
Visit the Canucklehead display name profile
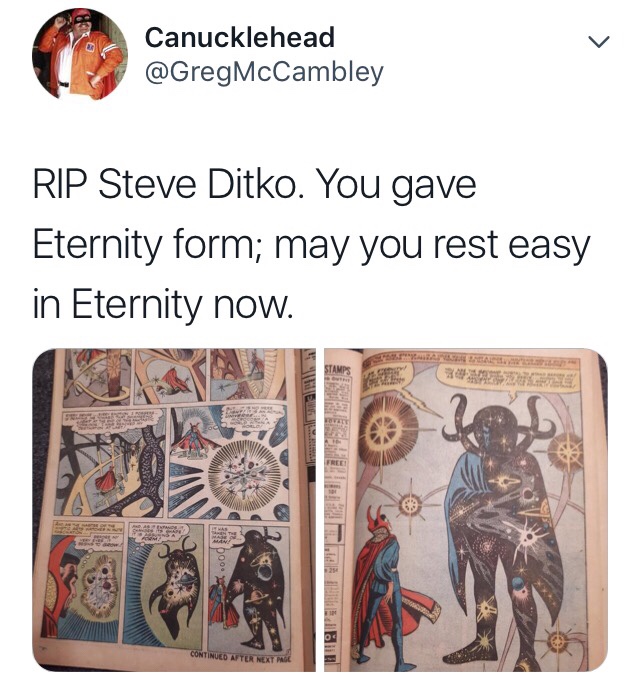pos(240,38)
